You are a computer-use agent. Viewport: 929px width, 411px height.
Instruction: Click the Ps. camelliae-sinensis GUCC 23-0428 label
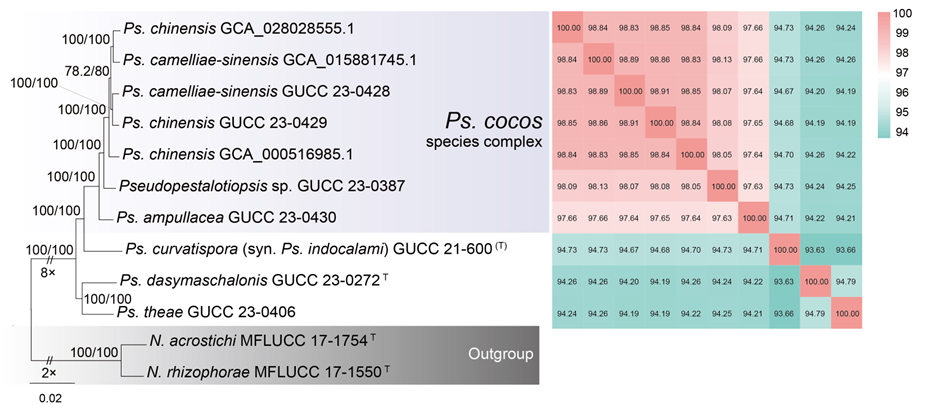(x=249, y=92)
